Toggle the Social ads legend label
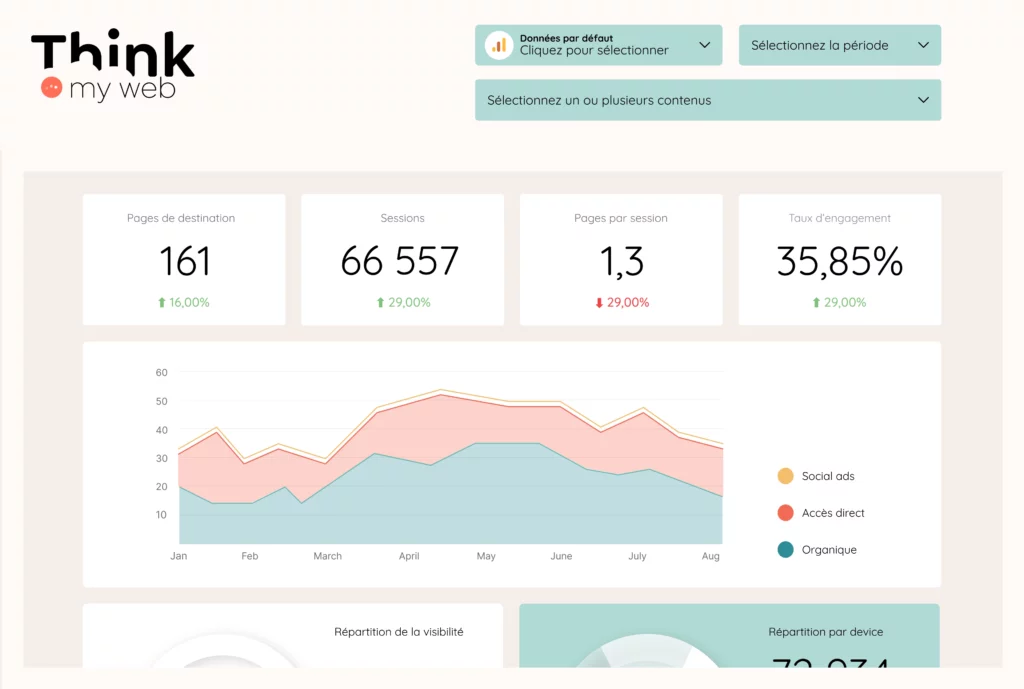The image size is (1024, 689). 828,476
